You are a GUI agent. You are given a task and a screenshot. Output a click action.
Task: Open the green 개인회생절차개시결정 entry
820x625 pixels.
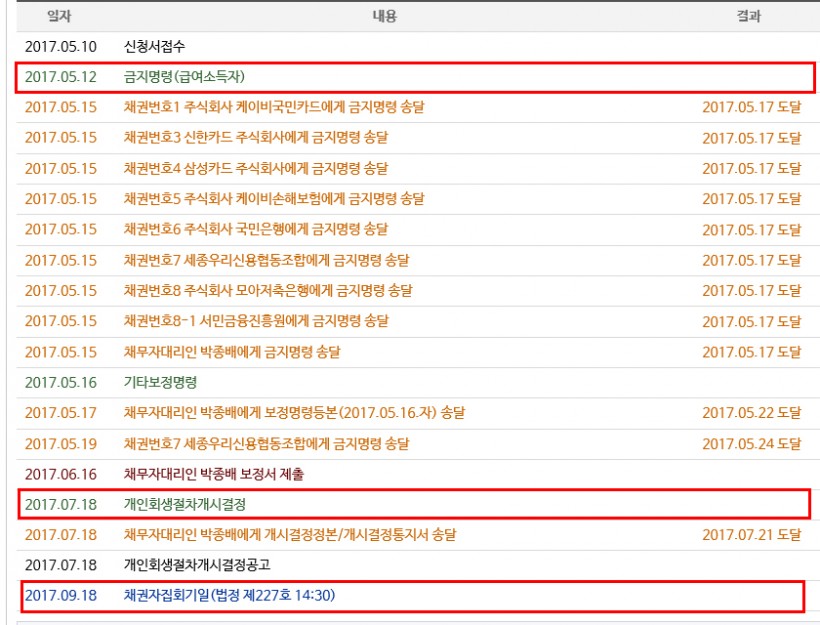click(x=185, y=504)
